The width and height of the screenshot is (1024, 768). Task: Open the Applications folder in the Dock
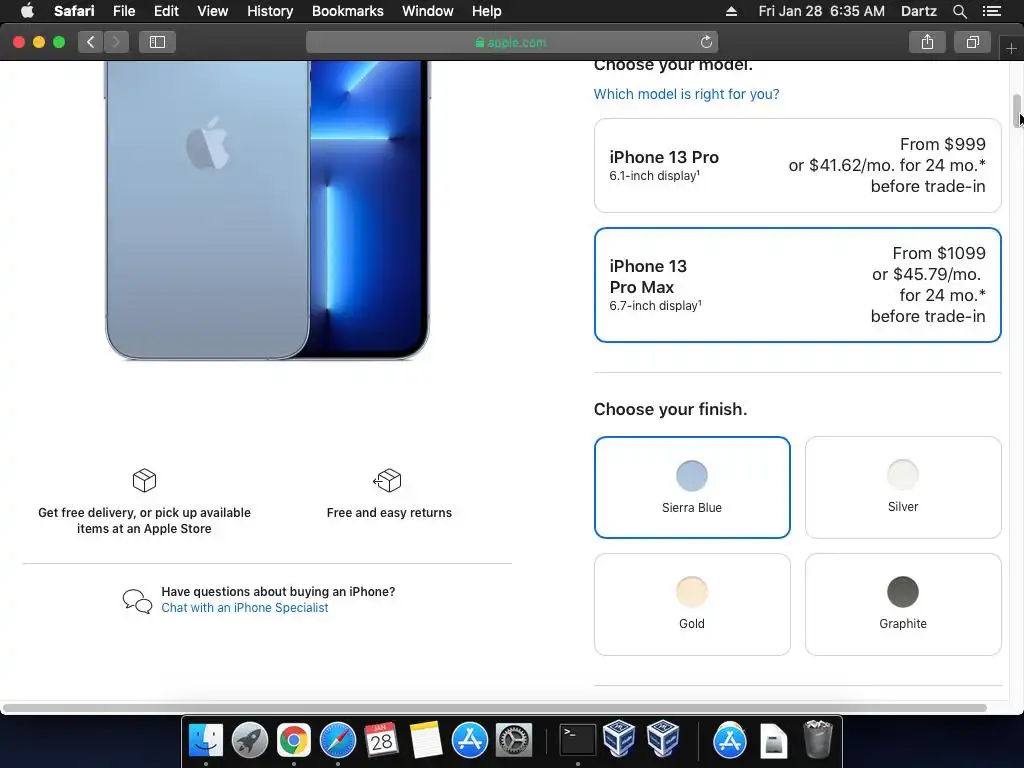tap(729, 741)
